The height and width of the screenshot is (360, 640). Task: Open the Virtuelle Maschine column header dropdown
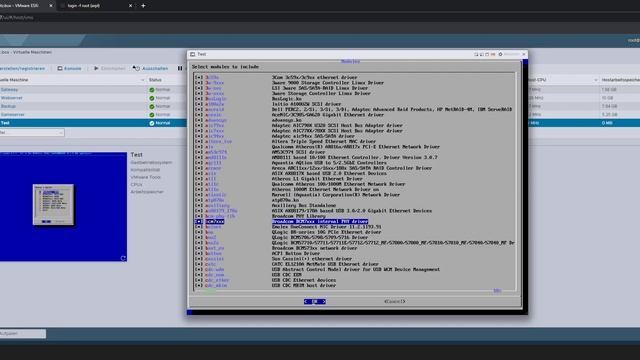pyautogui.click(x=142, y=80)
